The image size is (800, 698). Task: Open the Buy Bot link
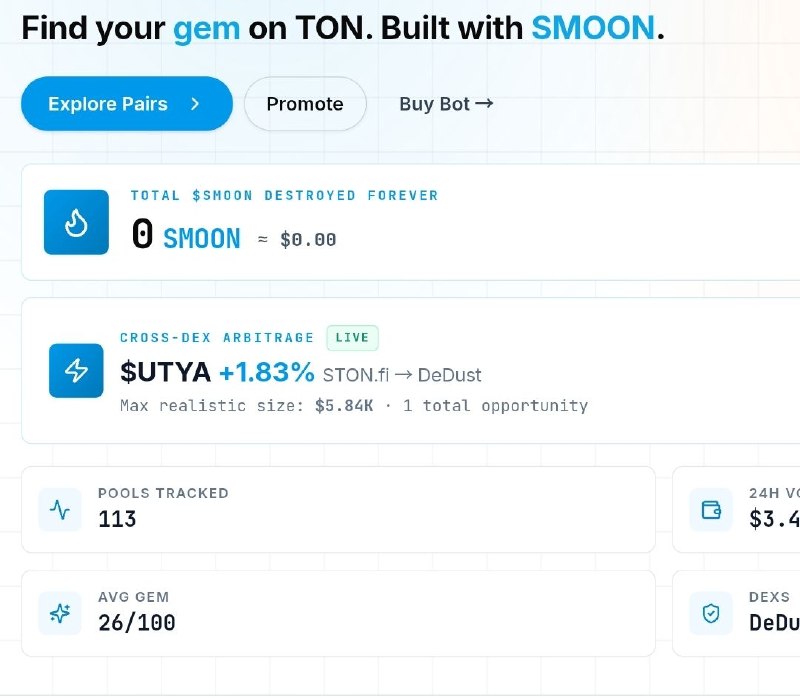pyautogui.click(x=446, y=104)
